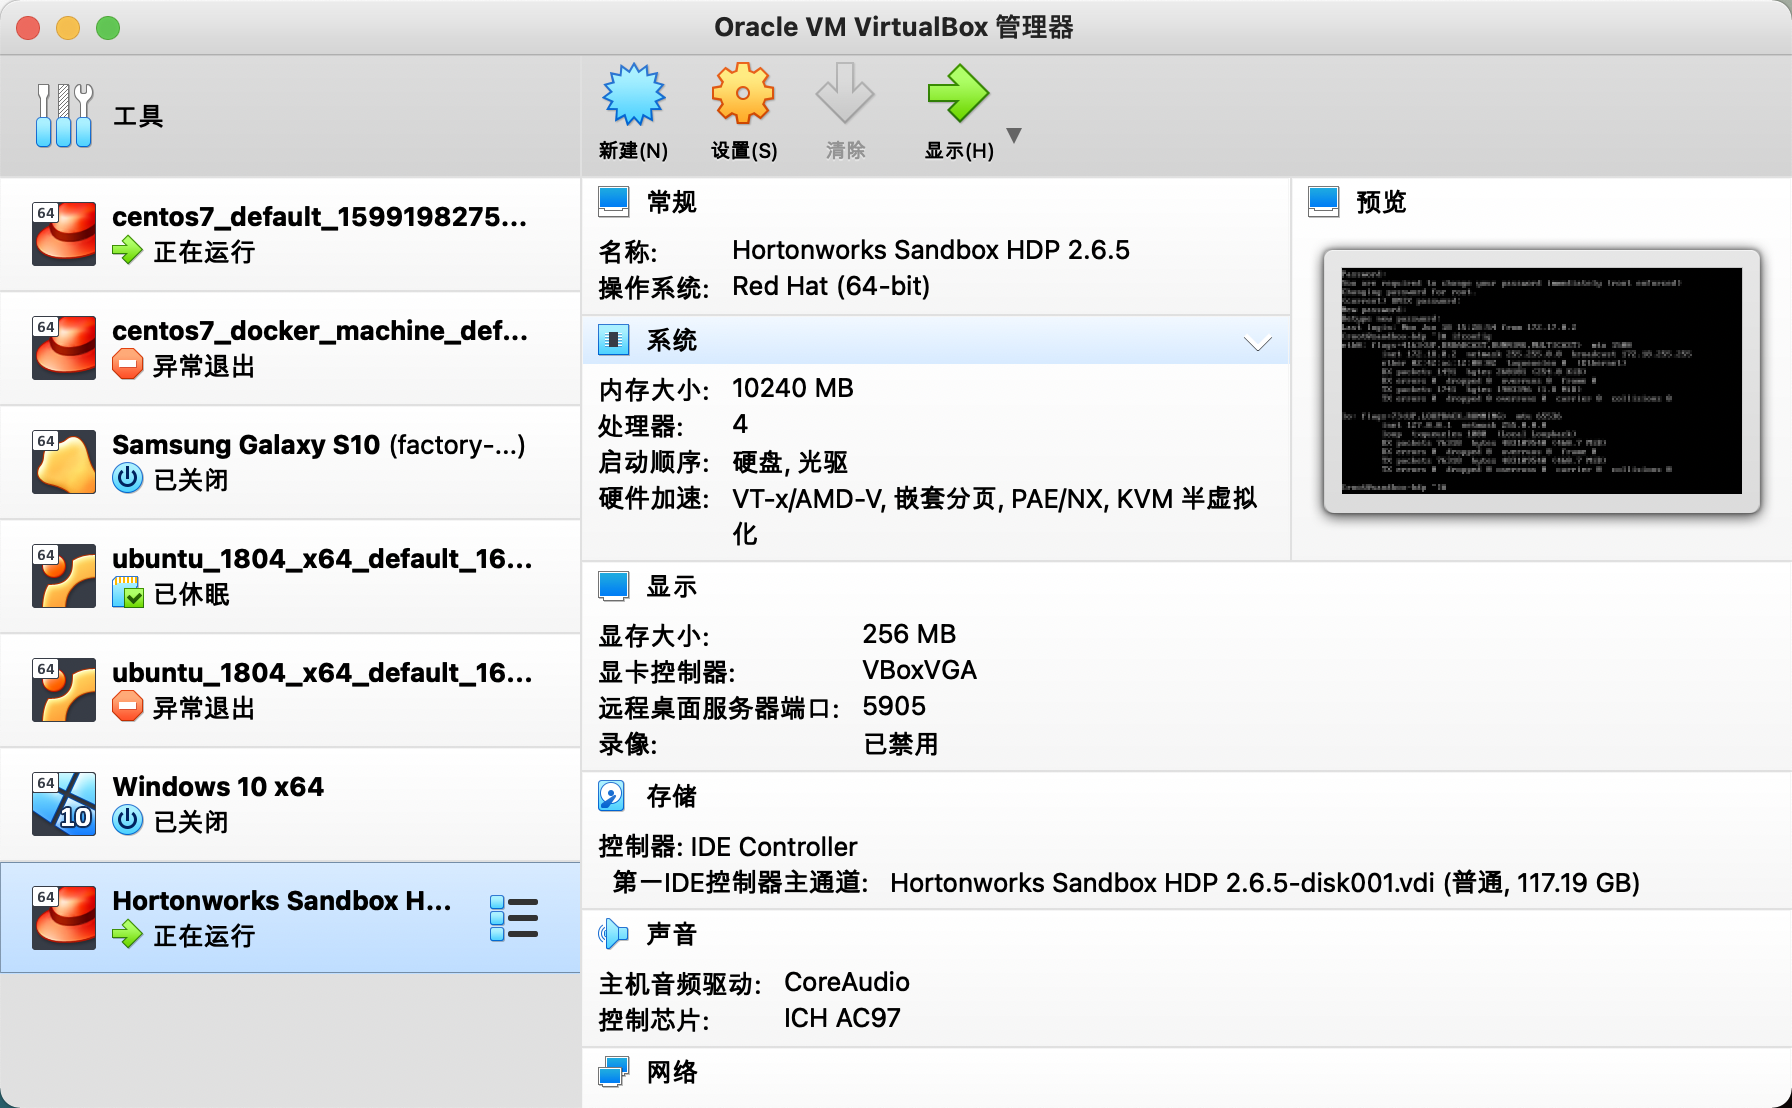This screenshot has width=1792, height=1108.
Task: Click the running status arrow of Hortonworks Sandbox
Action: [127, 934]
